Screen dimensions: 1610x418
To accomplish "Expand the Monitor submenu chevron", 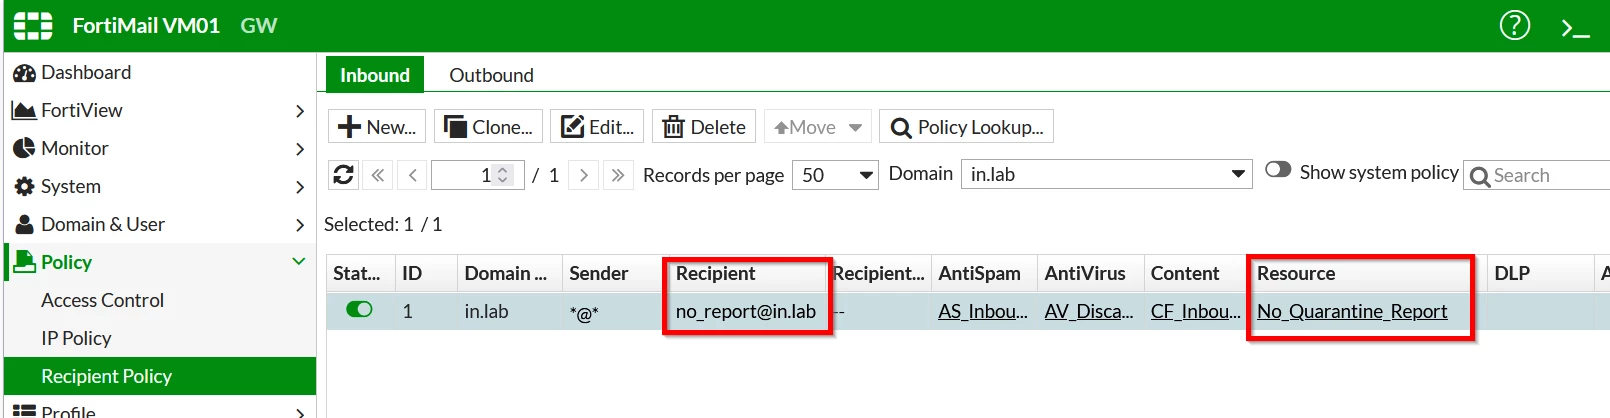I will coord(299,149).
